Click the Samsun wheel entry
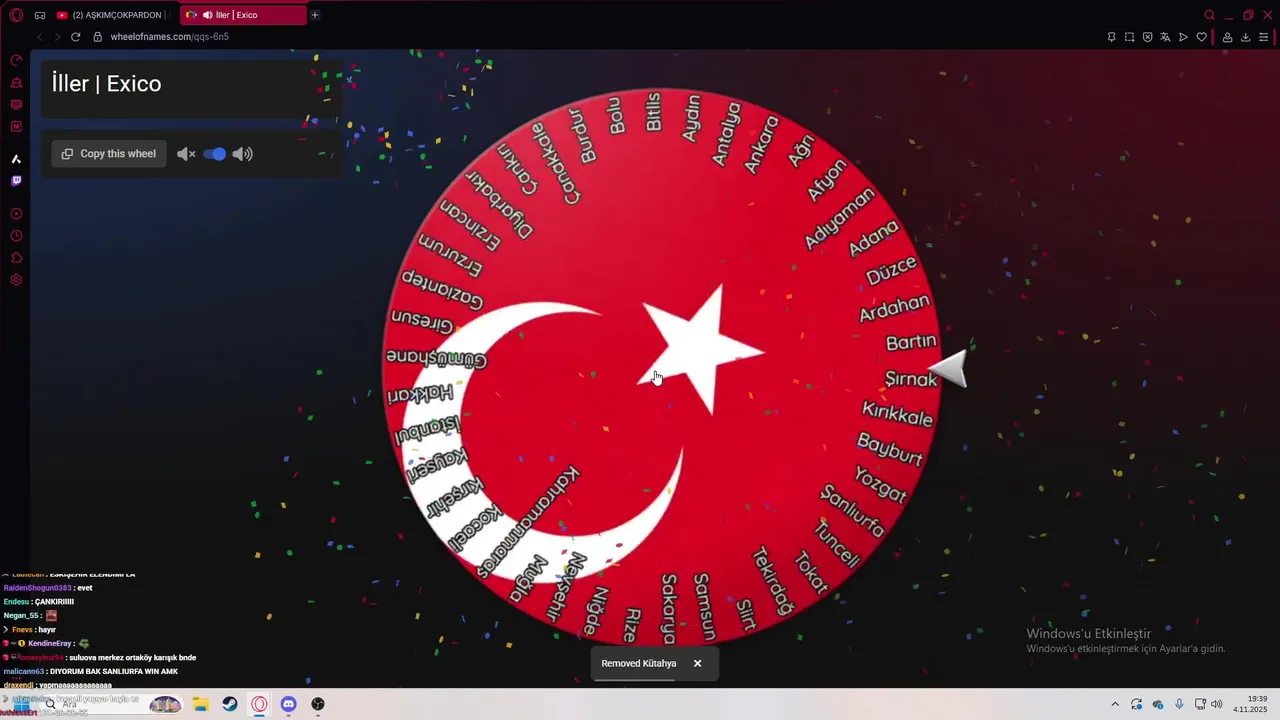The width and height of the screenshot is (1280, 720). tap(704, 606)
